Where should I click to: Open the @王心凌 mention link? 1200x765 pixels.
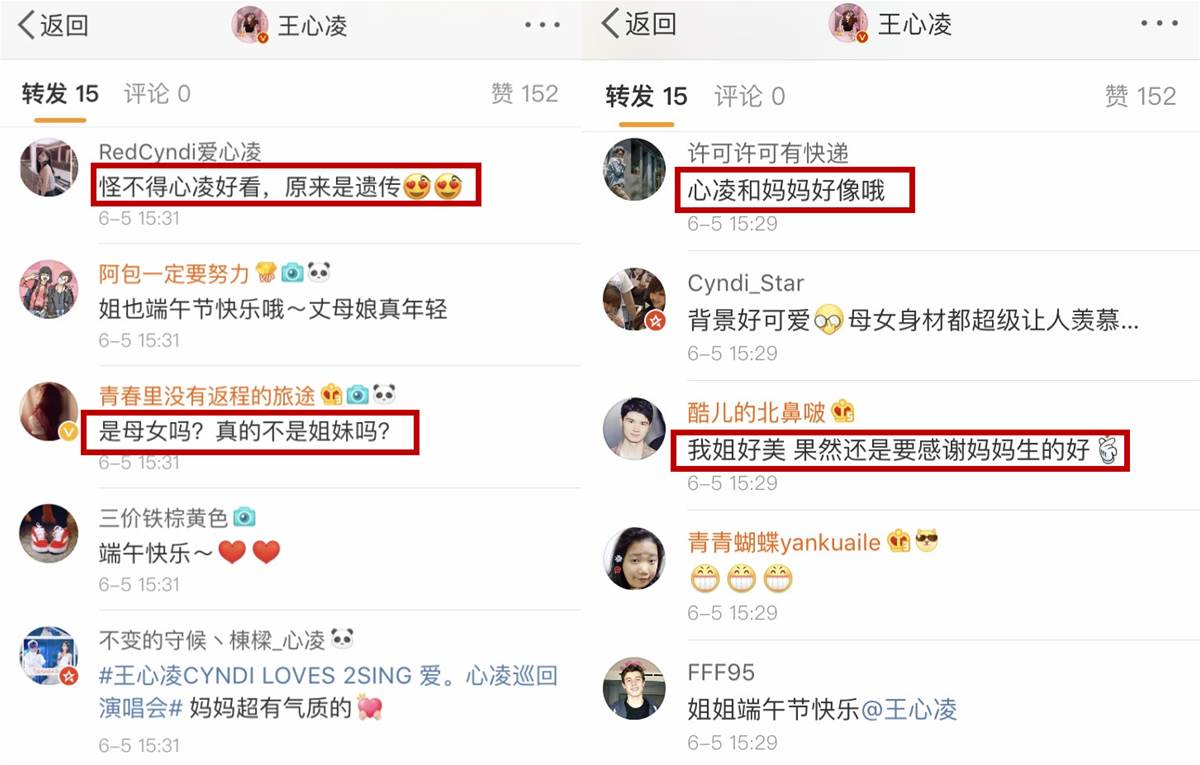point(909,710)
